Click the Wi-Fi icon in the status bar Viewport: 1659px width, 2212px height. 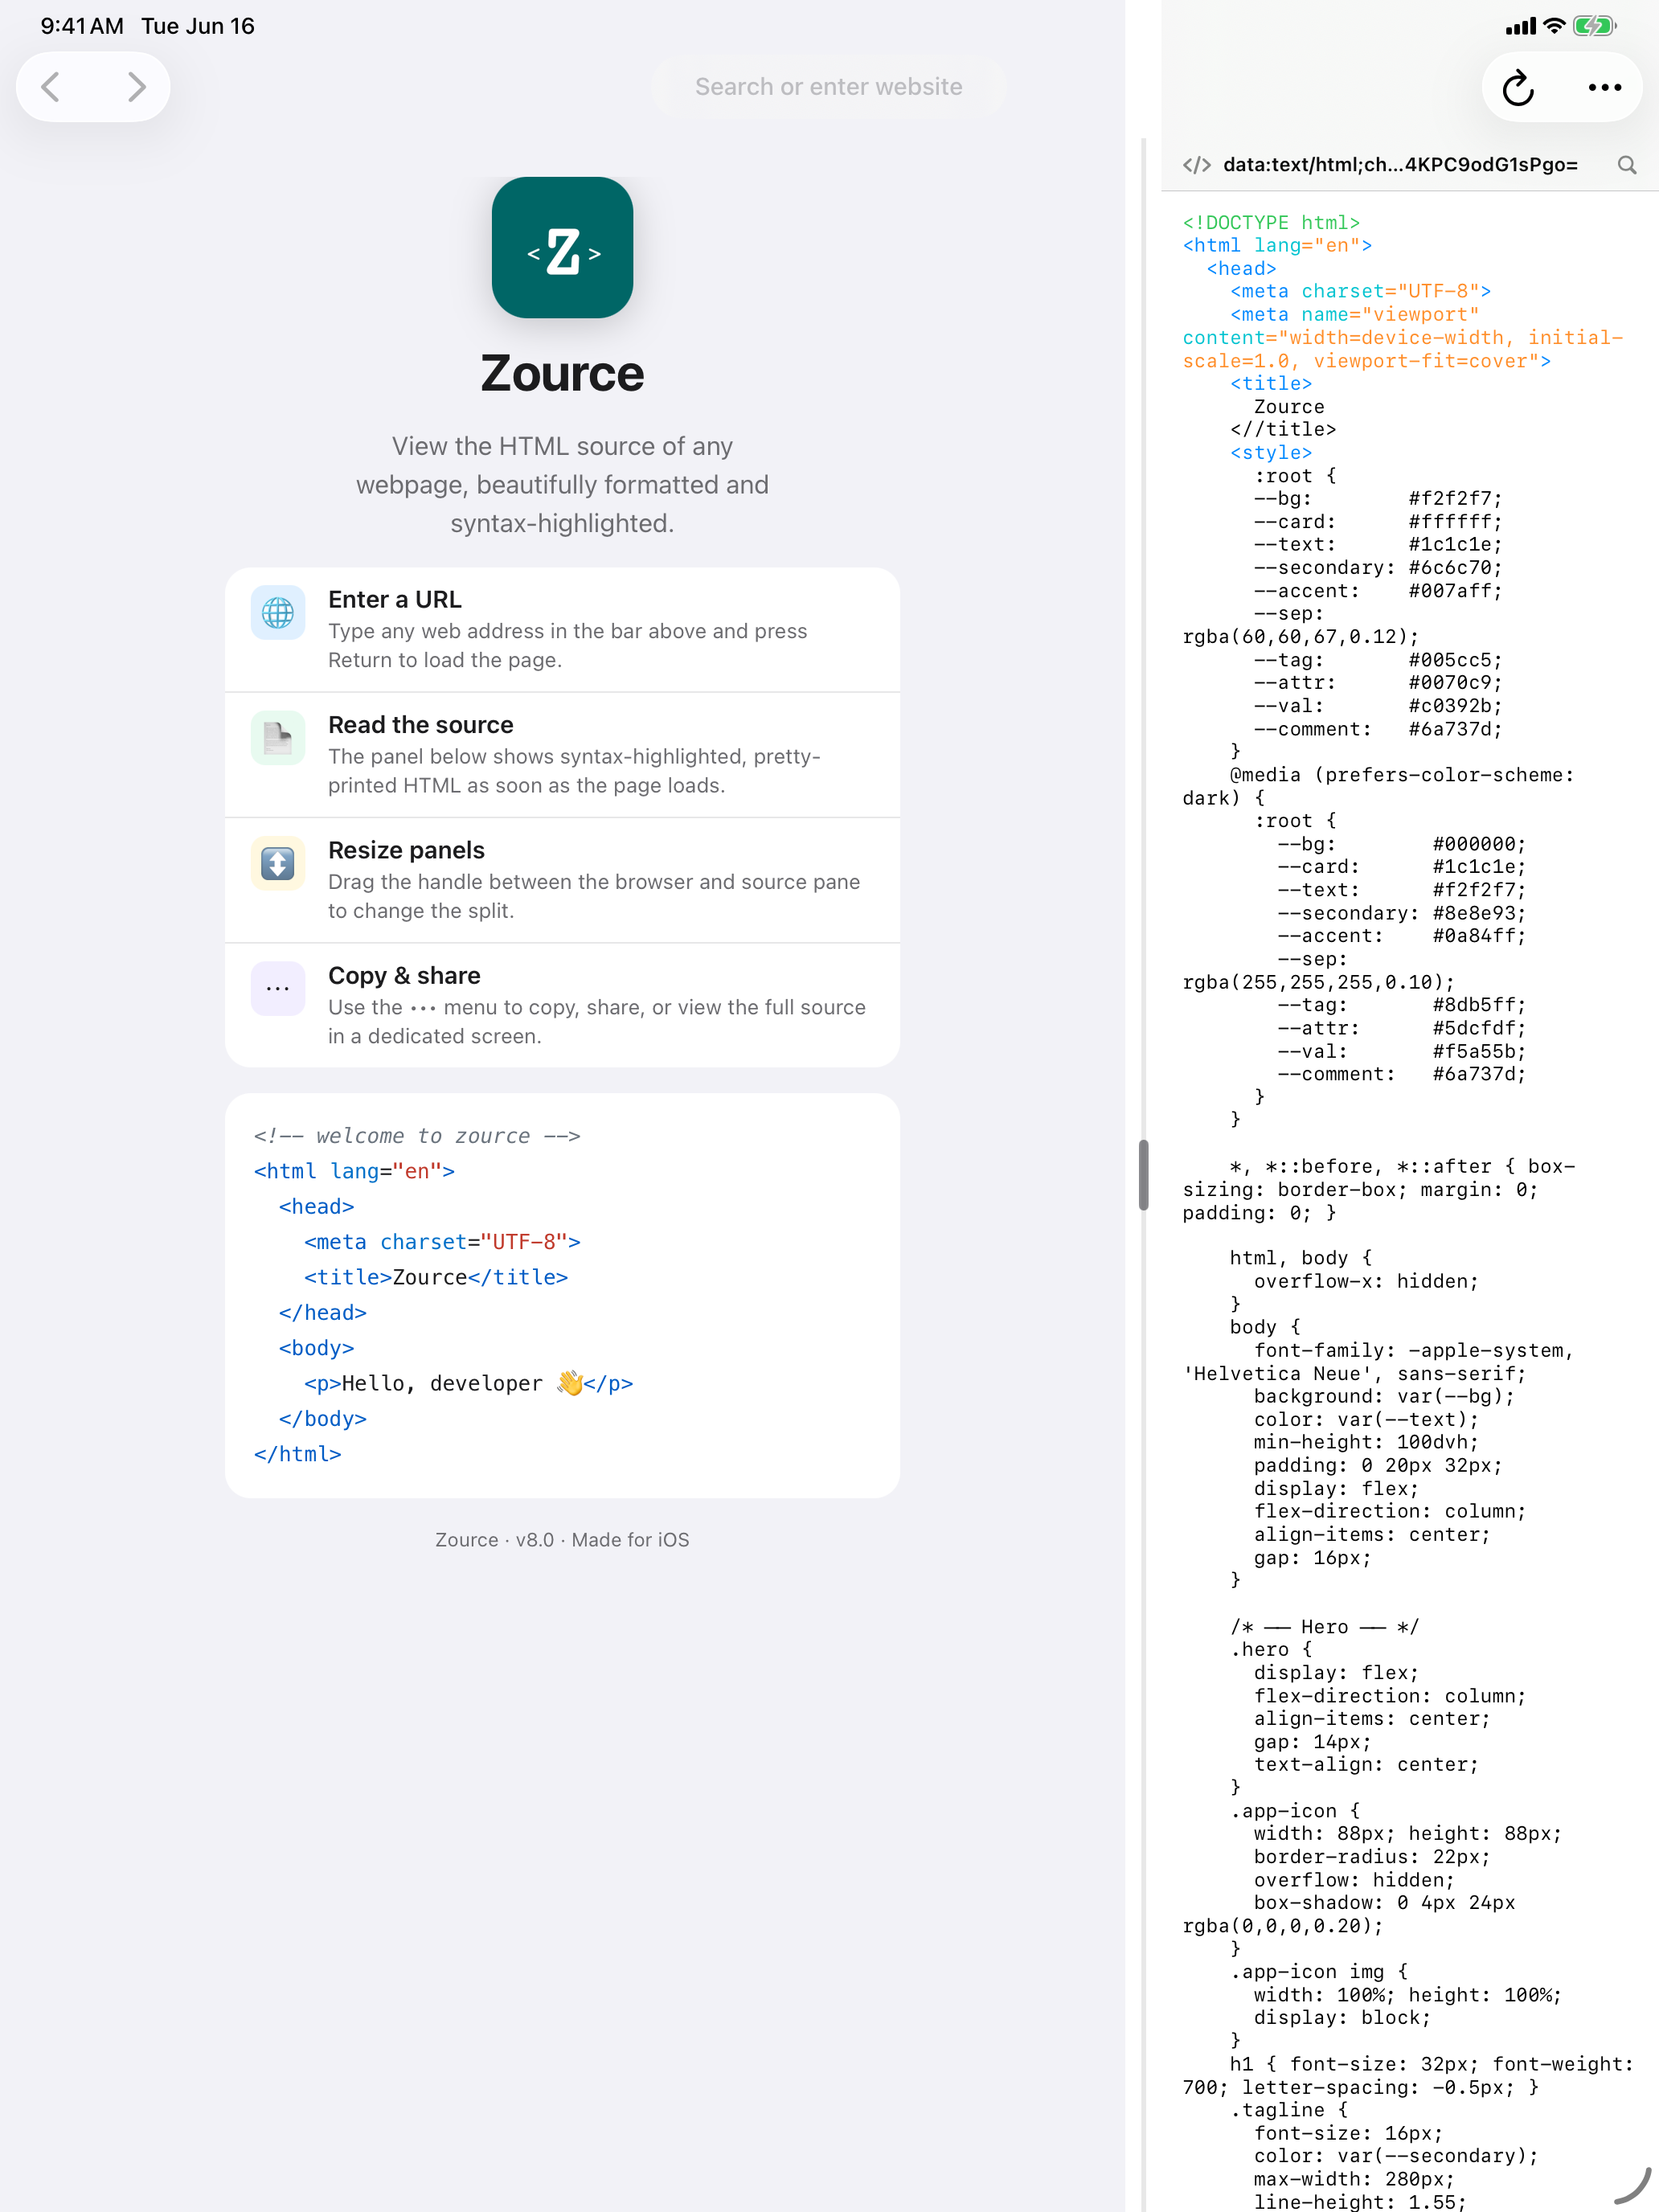pyautogui.click(x=1554, y=26)
